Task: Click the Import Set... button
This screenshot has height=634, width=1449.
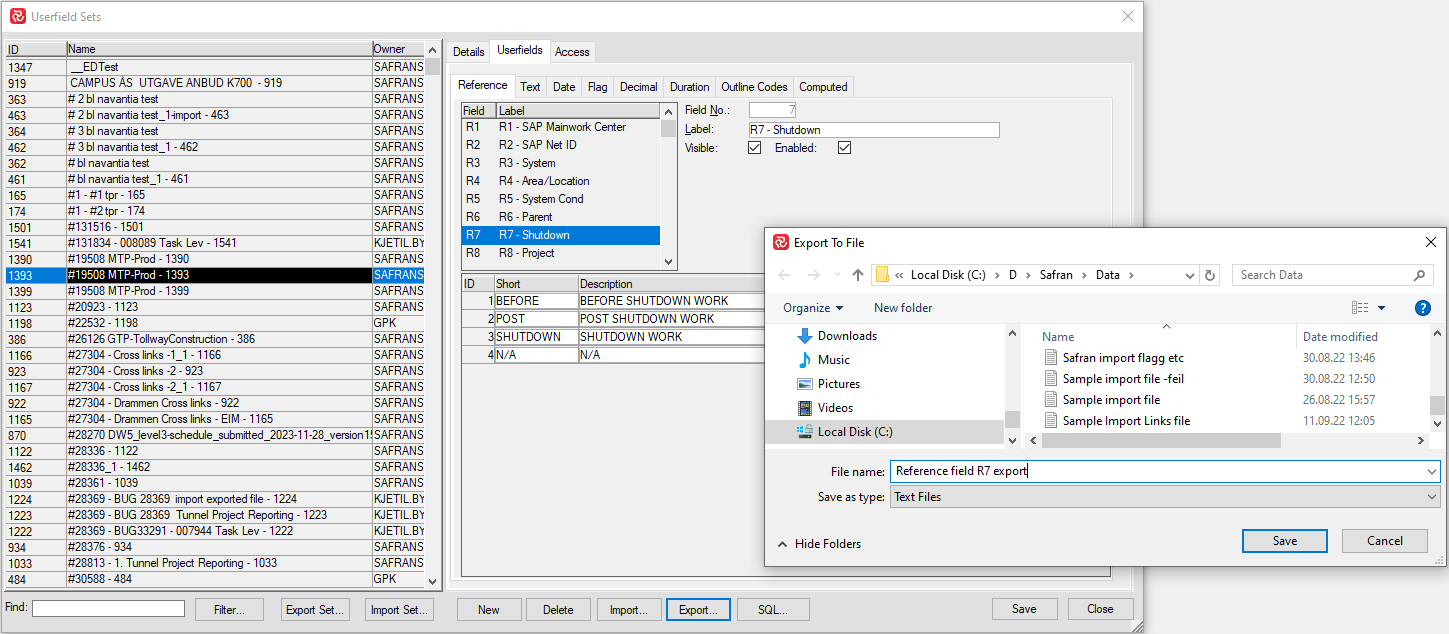Action: (399, 610)
